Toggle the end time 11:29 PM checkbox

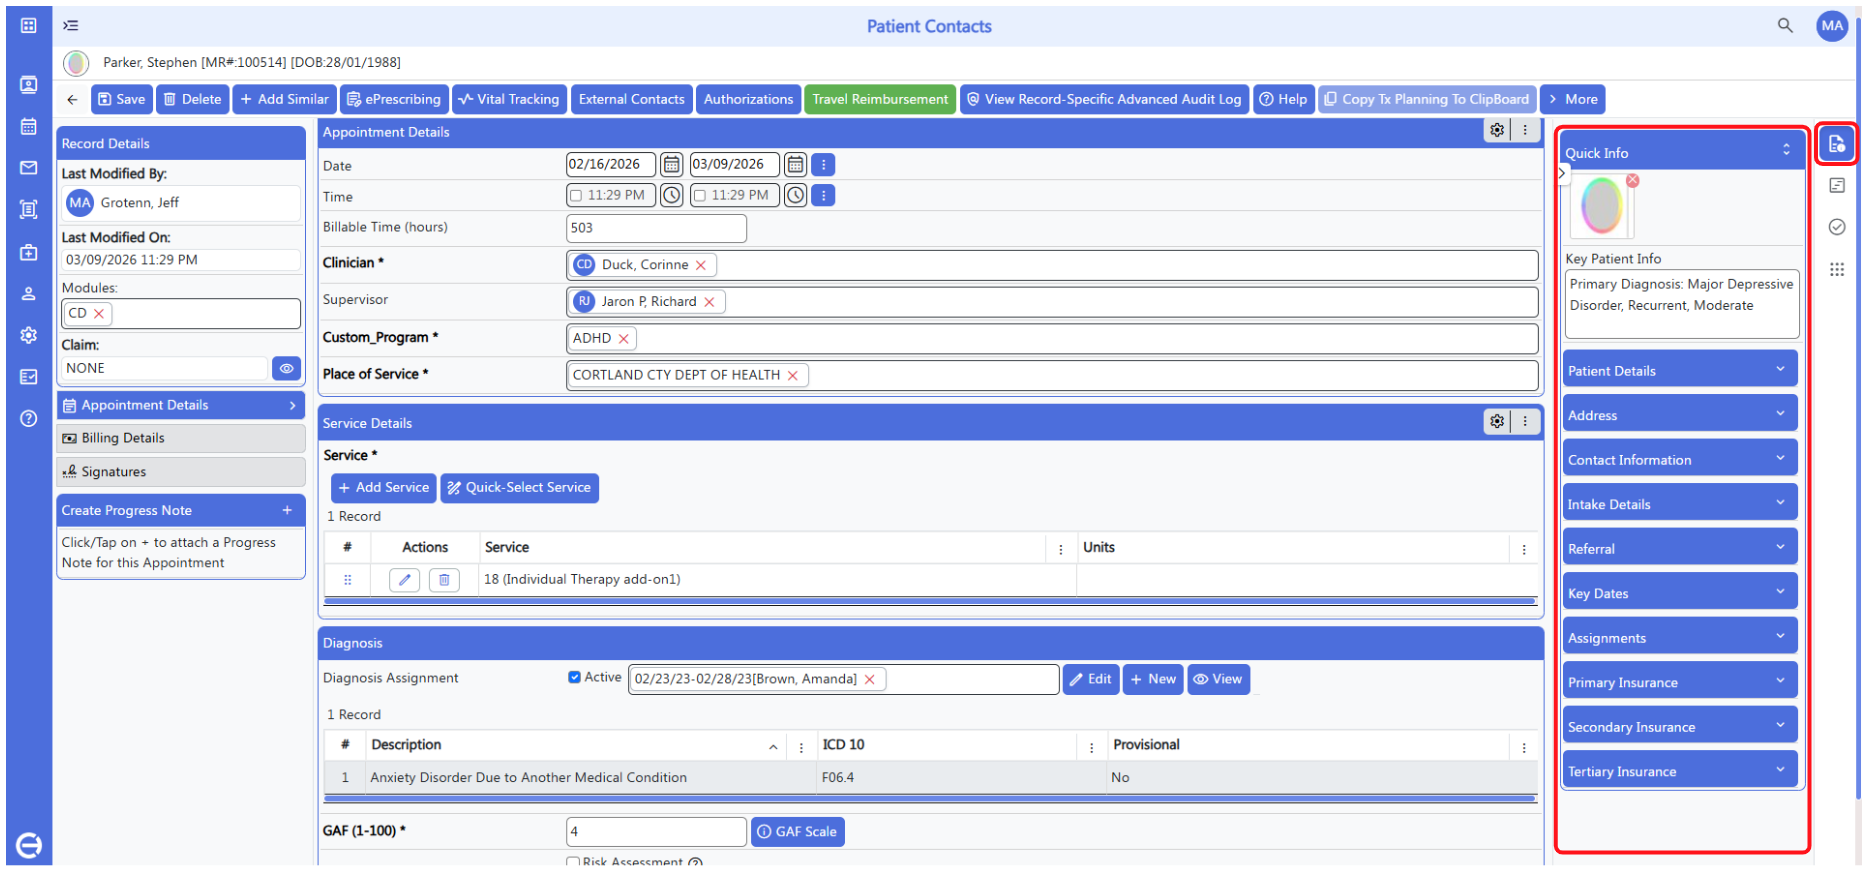click(700, 196)
